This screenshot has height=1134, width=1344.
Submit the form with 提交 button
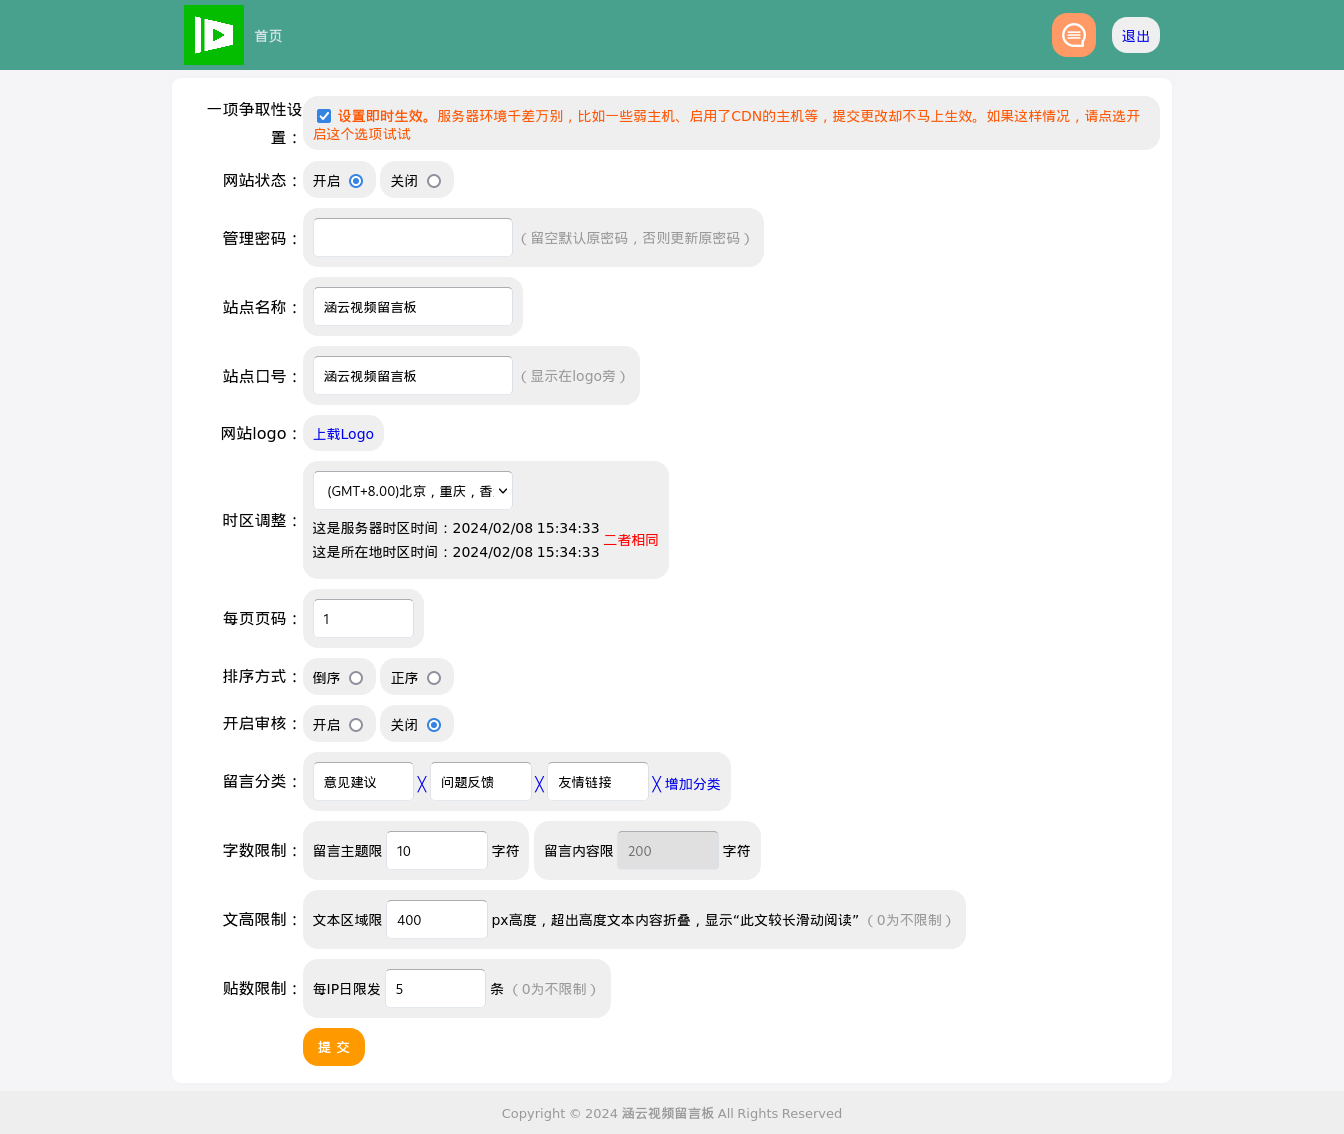click(x=334, y=1047)
